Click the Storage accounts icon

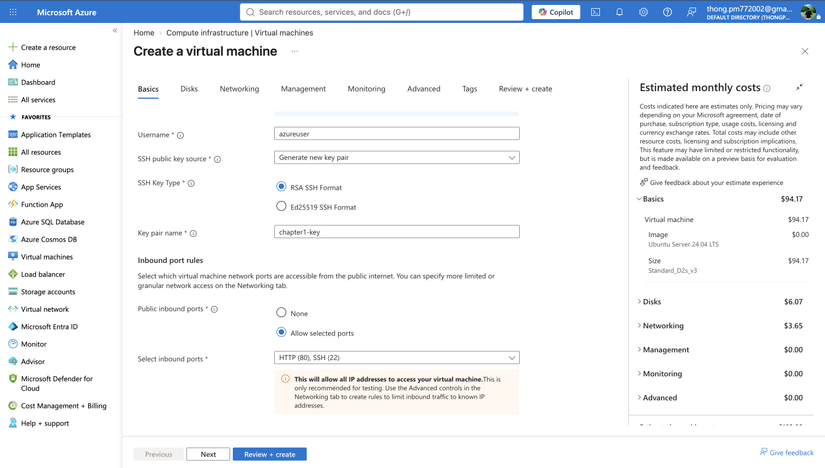(13, 291)
